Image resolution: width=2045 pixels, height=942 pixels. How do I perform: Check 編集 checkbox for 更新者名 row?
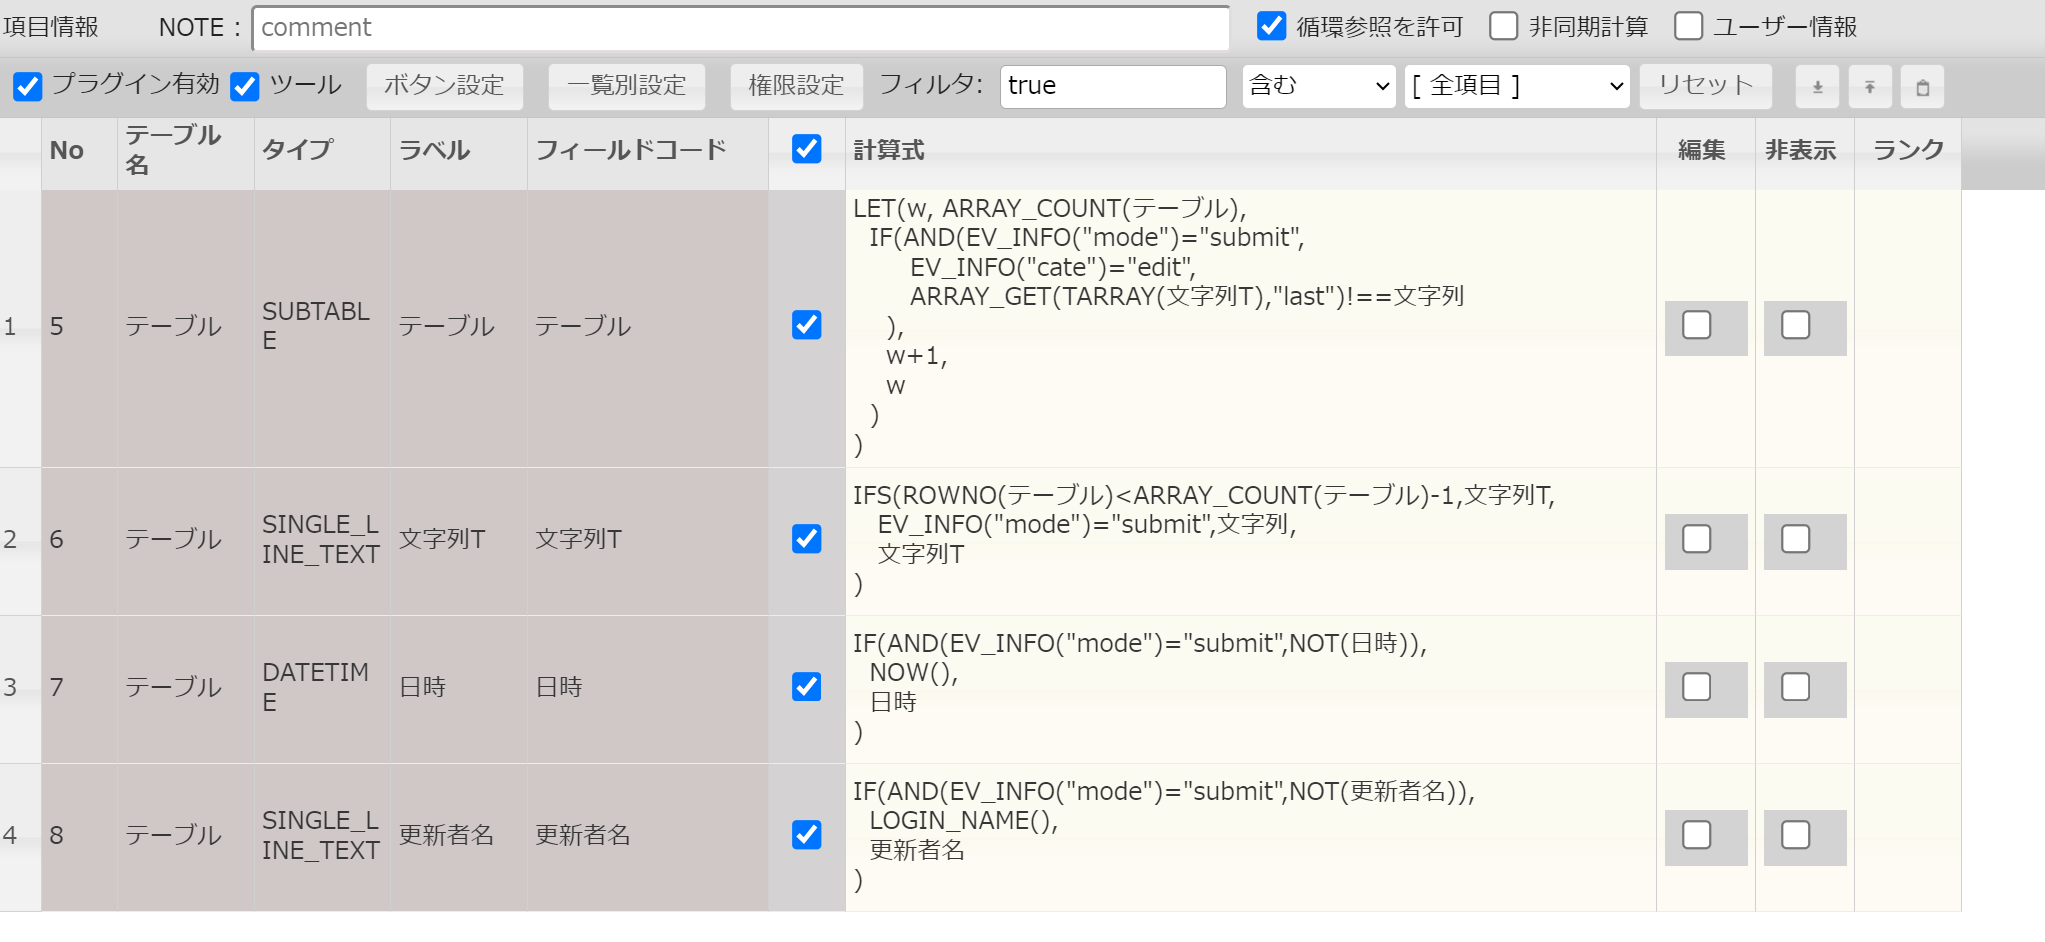coord(1697,835)
